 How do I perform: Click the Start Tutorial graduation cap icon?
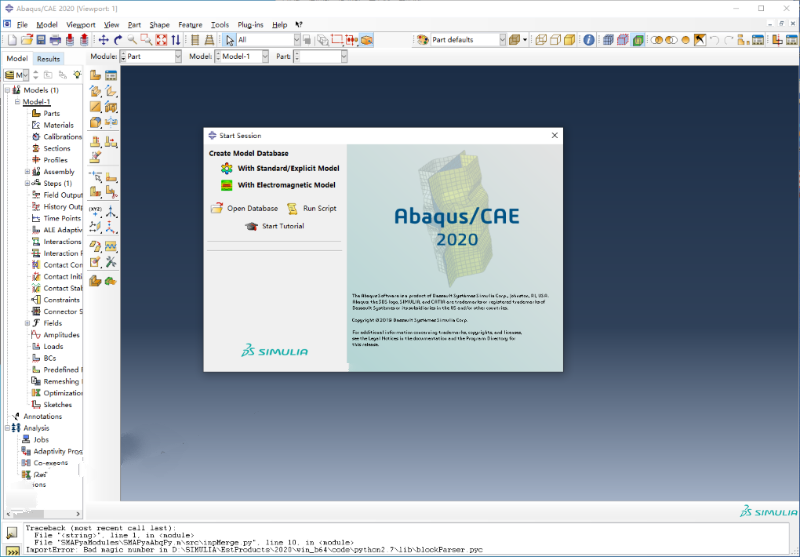coord(251,226)
